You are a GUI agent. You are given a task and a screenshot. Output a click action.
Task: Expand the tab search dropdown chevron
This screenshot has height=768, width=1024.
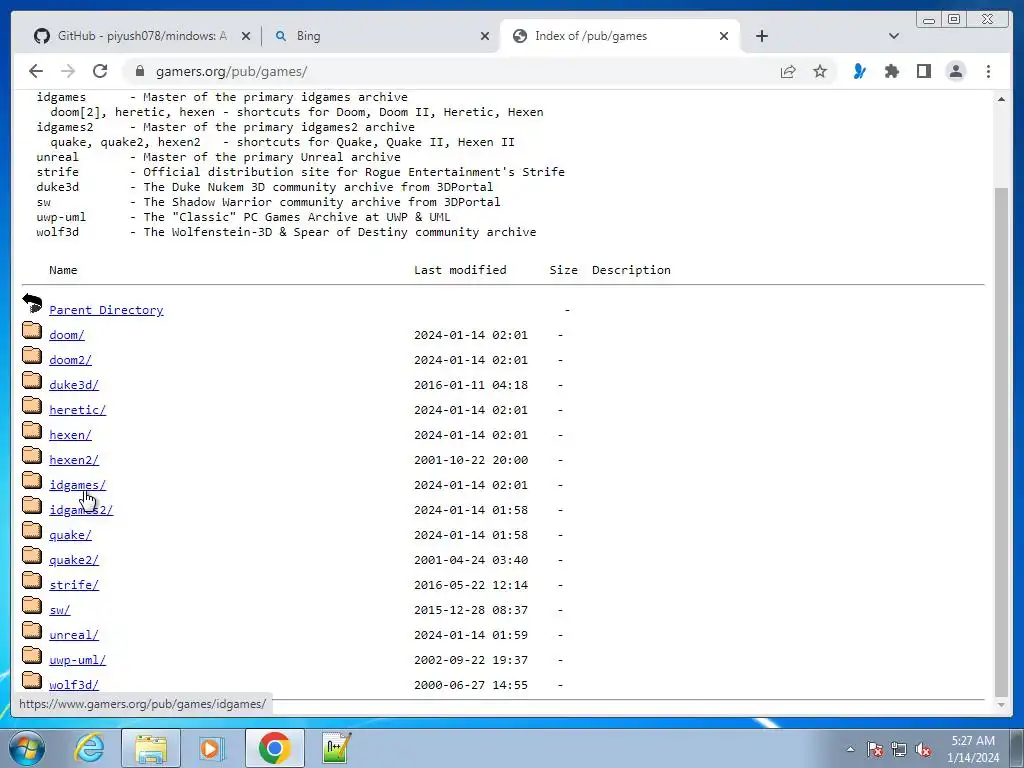pyautogui.click(x=894, y=36)
